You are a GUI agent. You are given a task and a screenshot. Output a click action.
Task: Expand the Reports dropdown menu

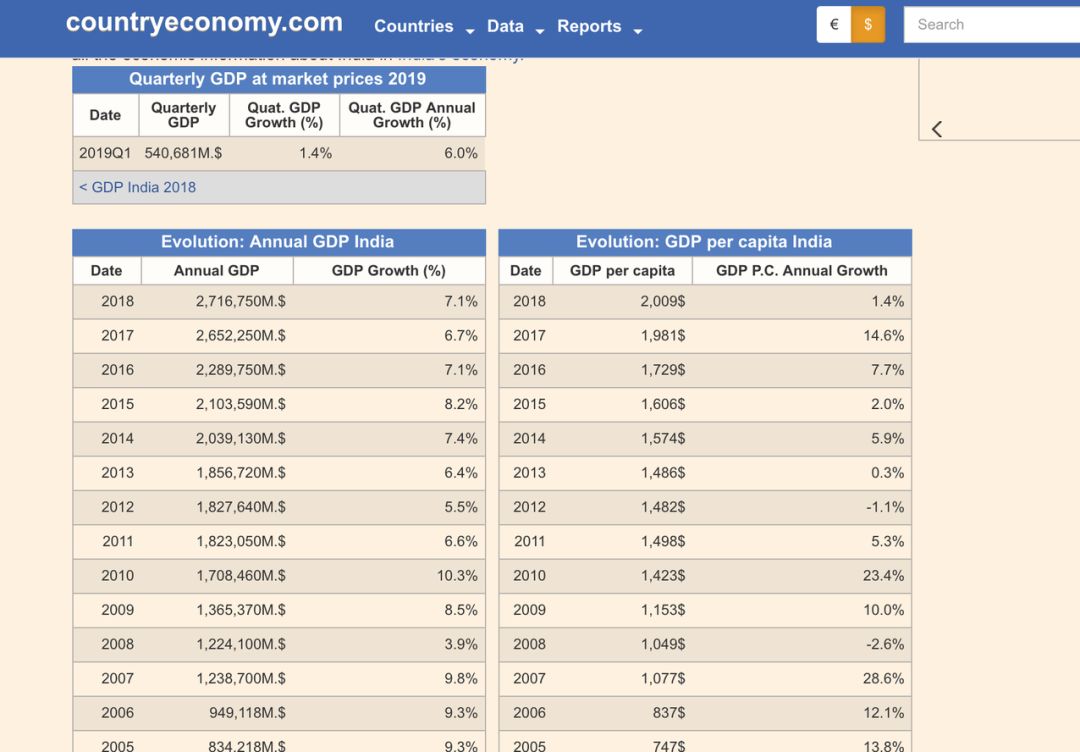[x=599, y=26]
